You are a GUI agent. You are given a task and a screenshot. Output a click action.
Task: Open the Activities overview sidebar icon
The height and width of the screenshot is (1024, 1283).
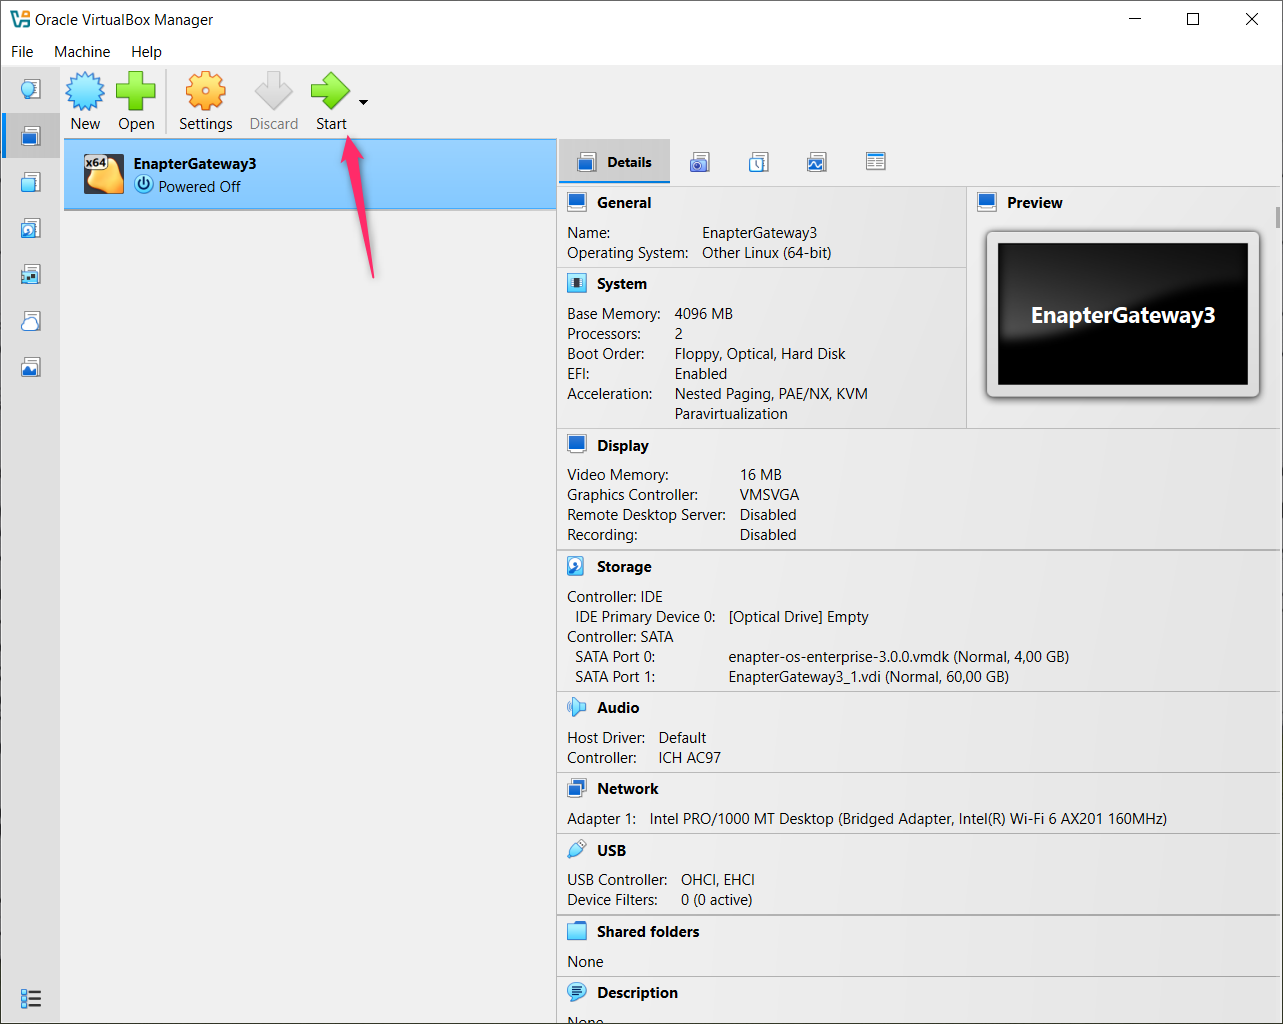[x=30, y=366]
